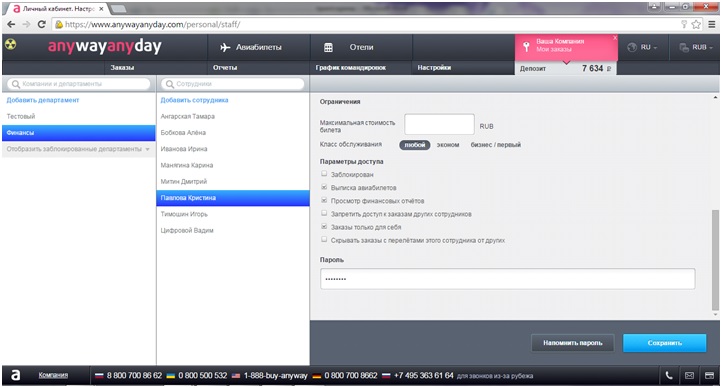Focus the Пароль input field
The height and width of the screenshot is (388, 722).
507,279
